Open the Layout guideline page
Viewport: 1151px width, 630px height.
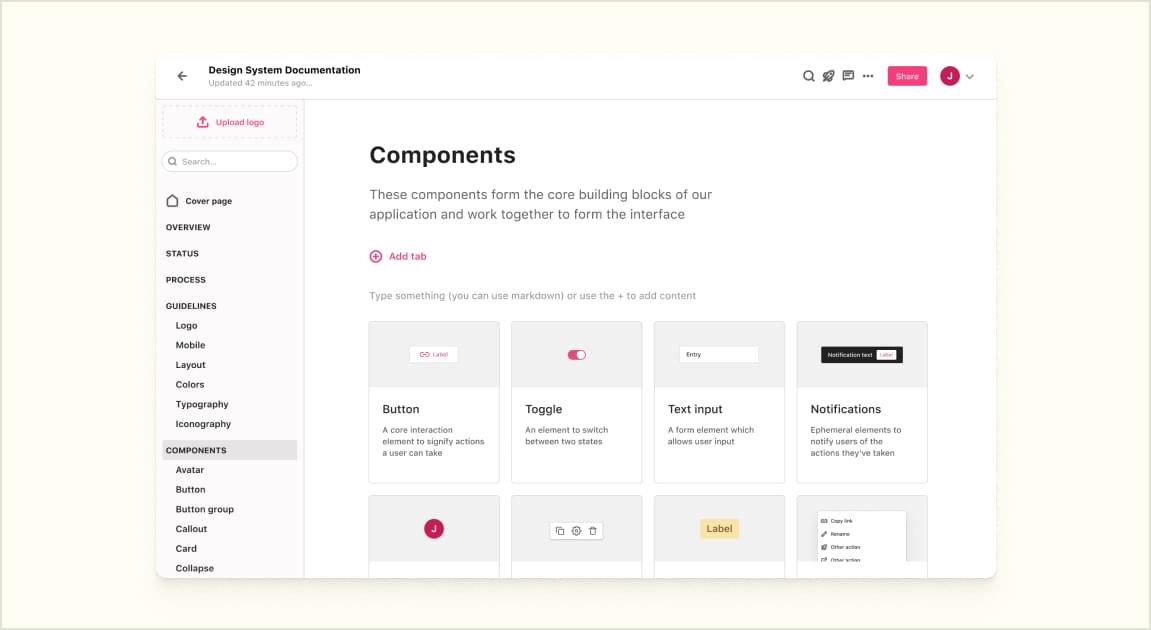(190, 365)
